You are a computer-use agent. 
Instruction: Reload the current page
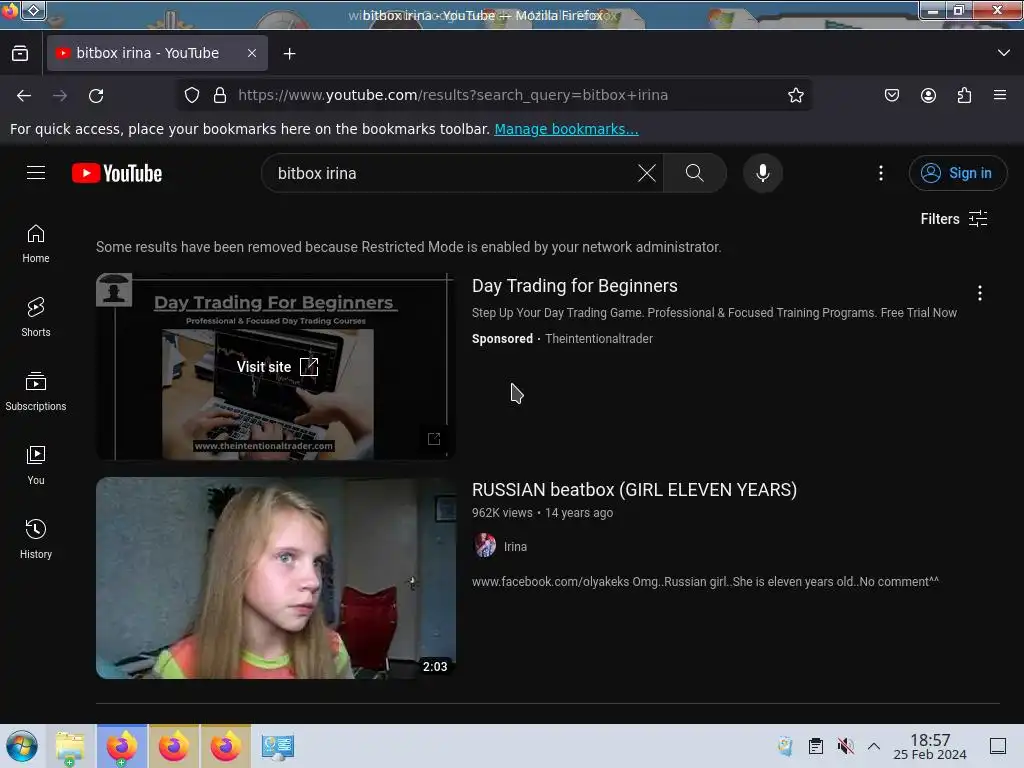[x=96, y=95]
